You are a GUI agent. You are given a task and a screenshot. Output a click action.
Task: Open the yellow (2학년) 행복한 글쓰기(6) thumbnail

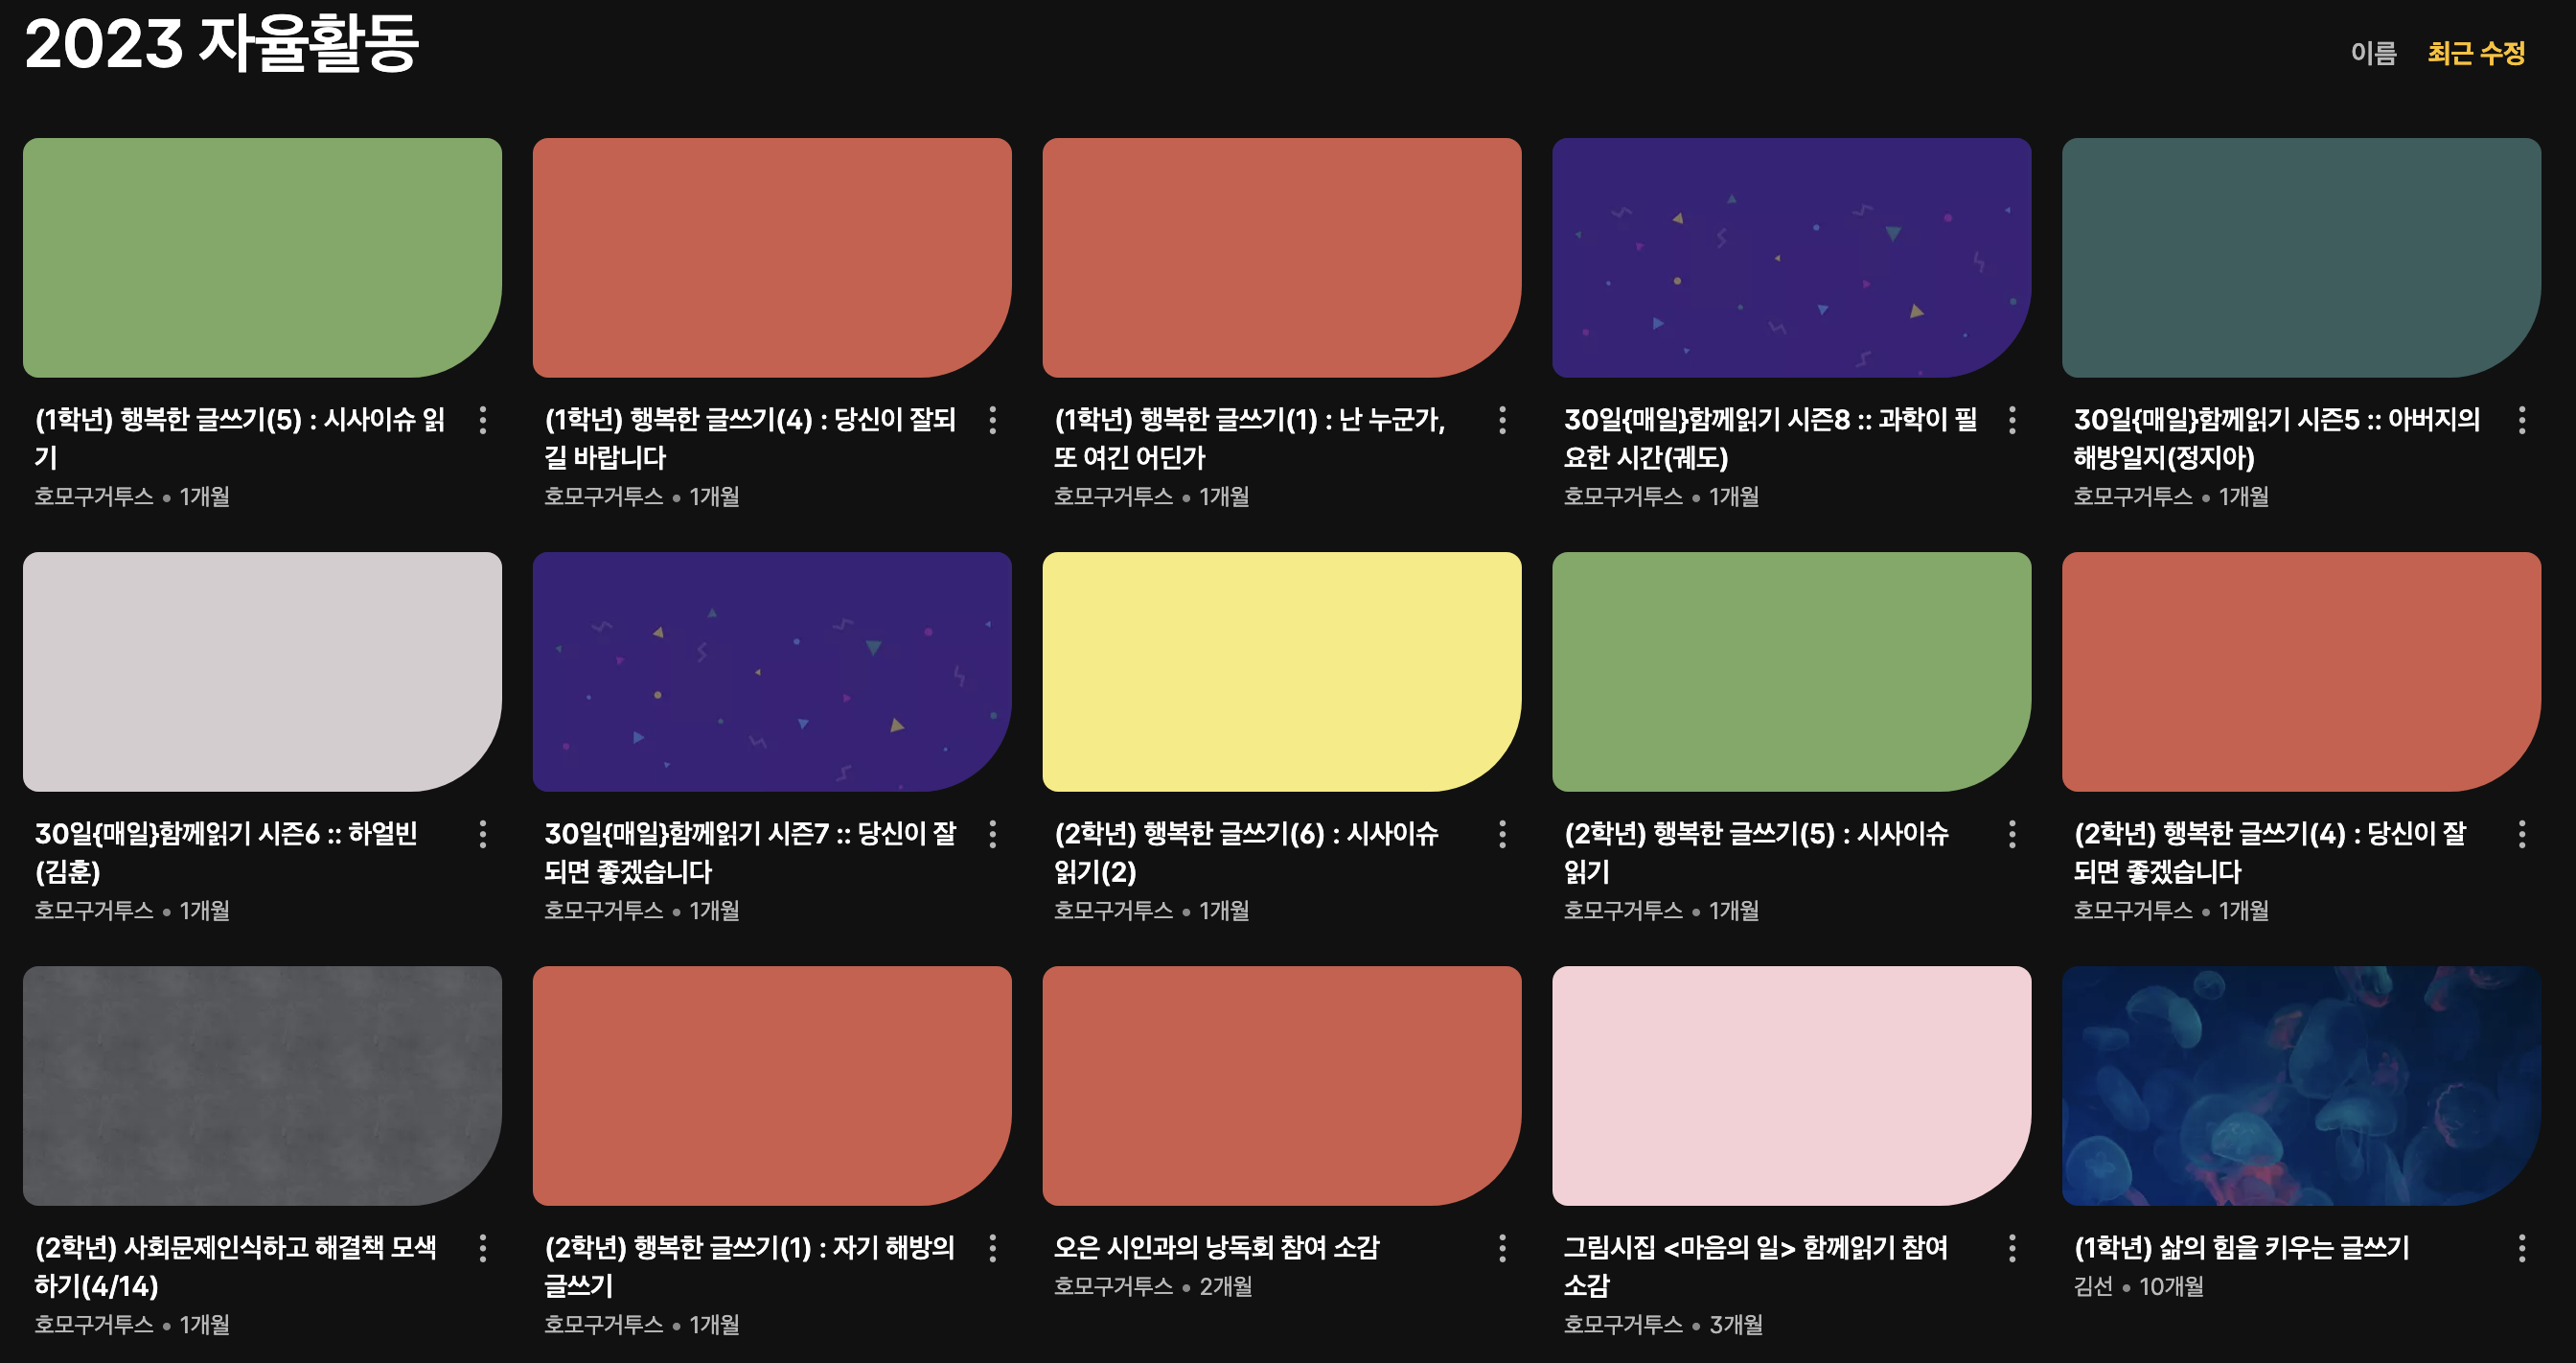click(x=1281, y=671)
